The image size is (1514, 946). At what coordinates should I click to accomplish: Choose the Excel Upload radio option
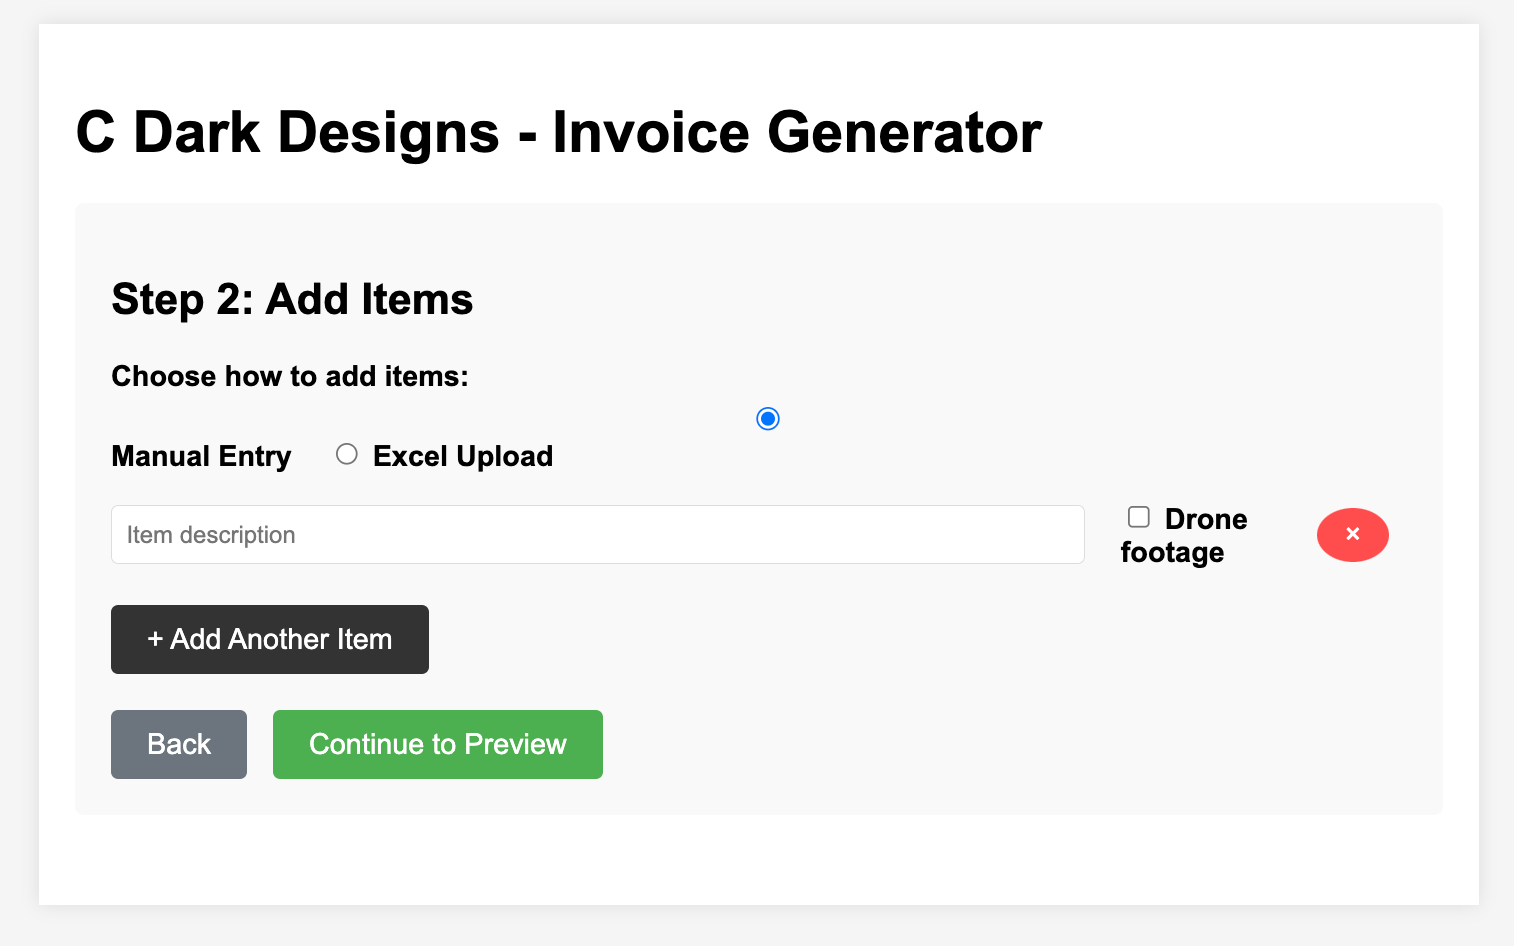pyautogui.click(x=347, y=454)
